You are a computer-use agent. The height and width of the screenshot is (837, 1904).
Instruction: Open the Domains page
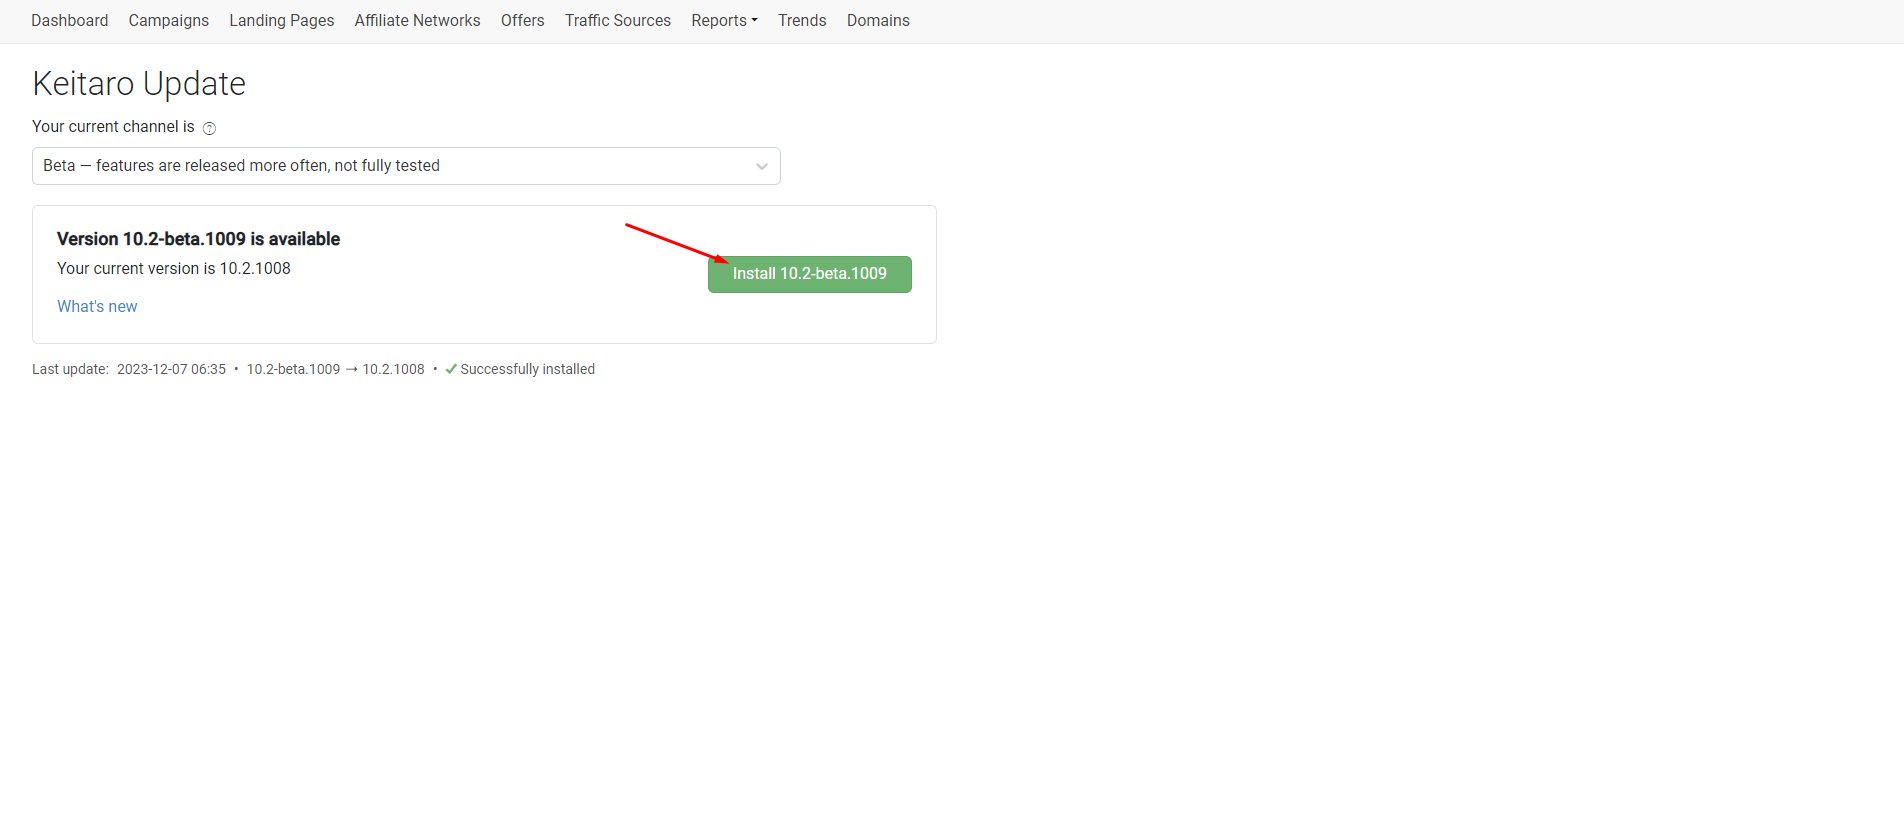878,20
